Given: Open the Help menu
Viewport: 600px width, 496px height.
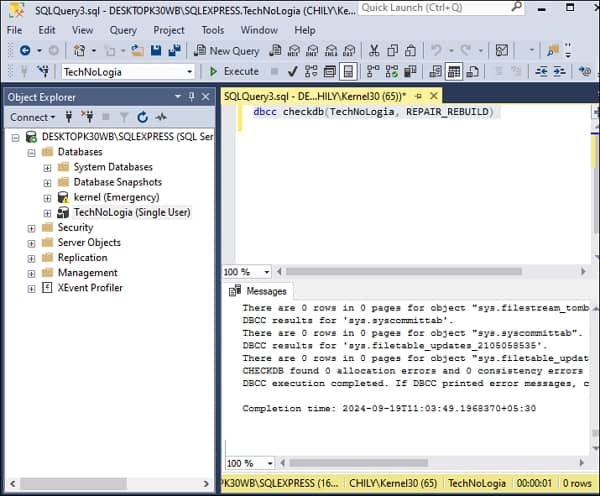Looking at the screenshot, I should pos(305,30).
